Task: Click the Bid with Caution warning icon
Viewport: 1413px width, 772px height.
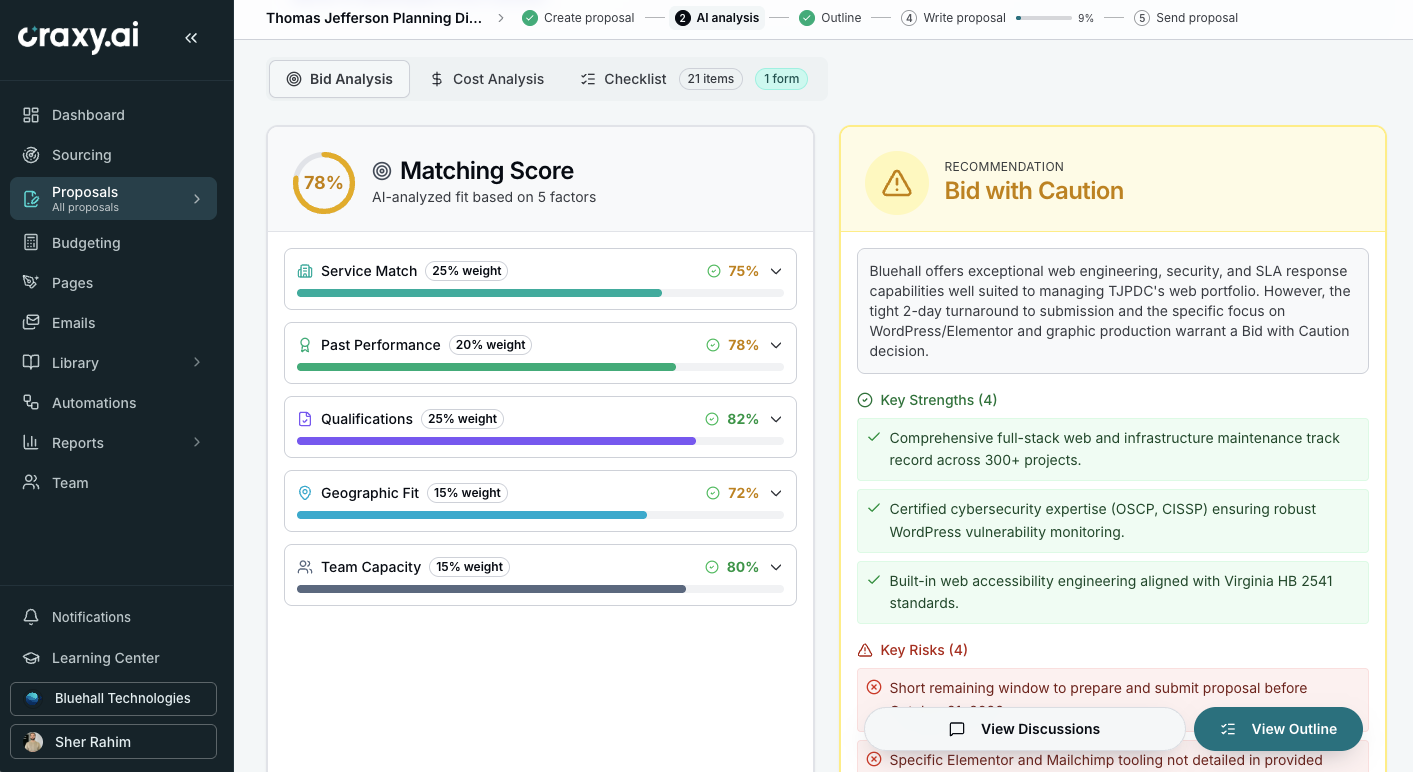Action: point(897,183)
